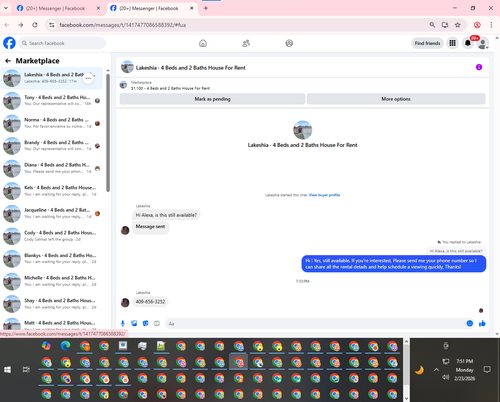Reload the page

pos(35,25)
